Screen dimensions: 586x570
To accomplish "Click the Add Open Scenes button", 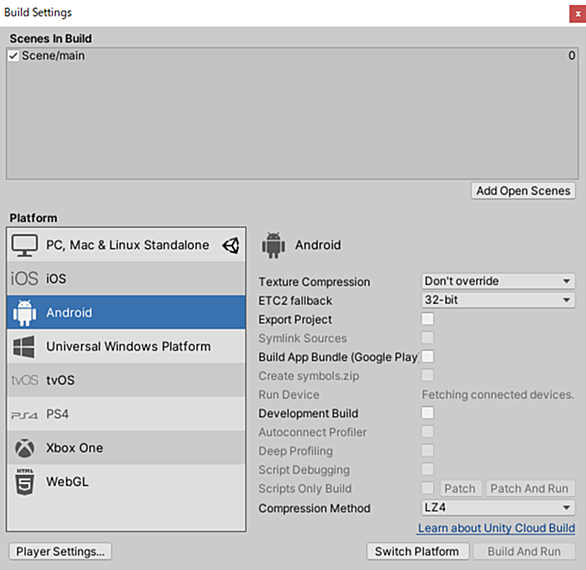I will (523, 191).
